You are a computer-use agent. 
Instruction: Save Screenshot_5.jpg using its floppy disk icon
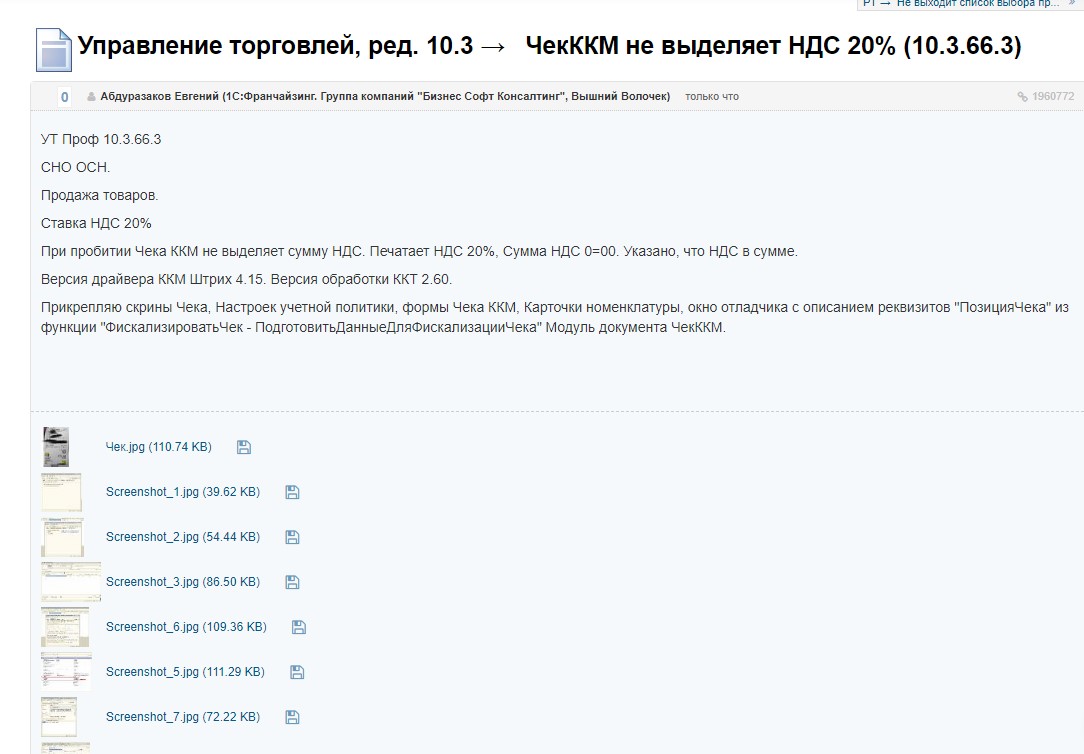pos(297,672)
